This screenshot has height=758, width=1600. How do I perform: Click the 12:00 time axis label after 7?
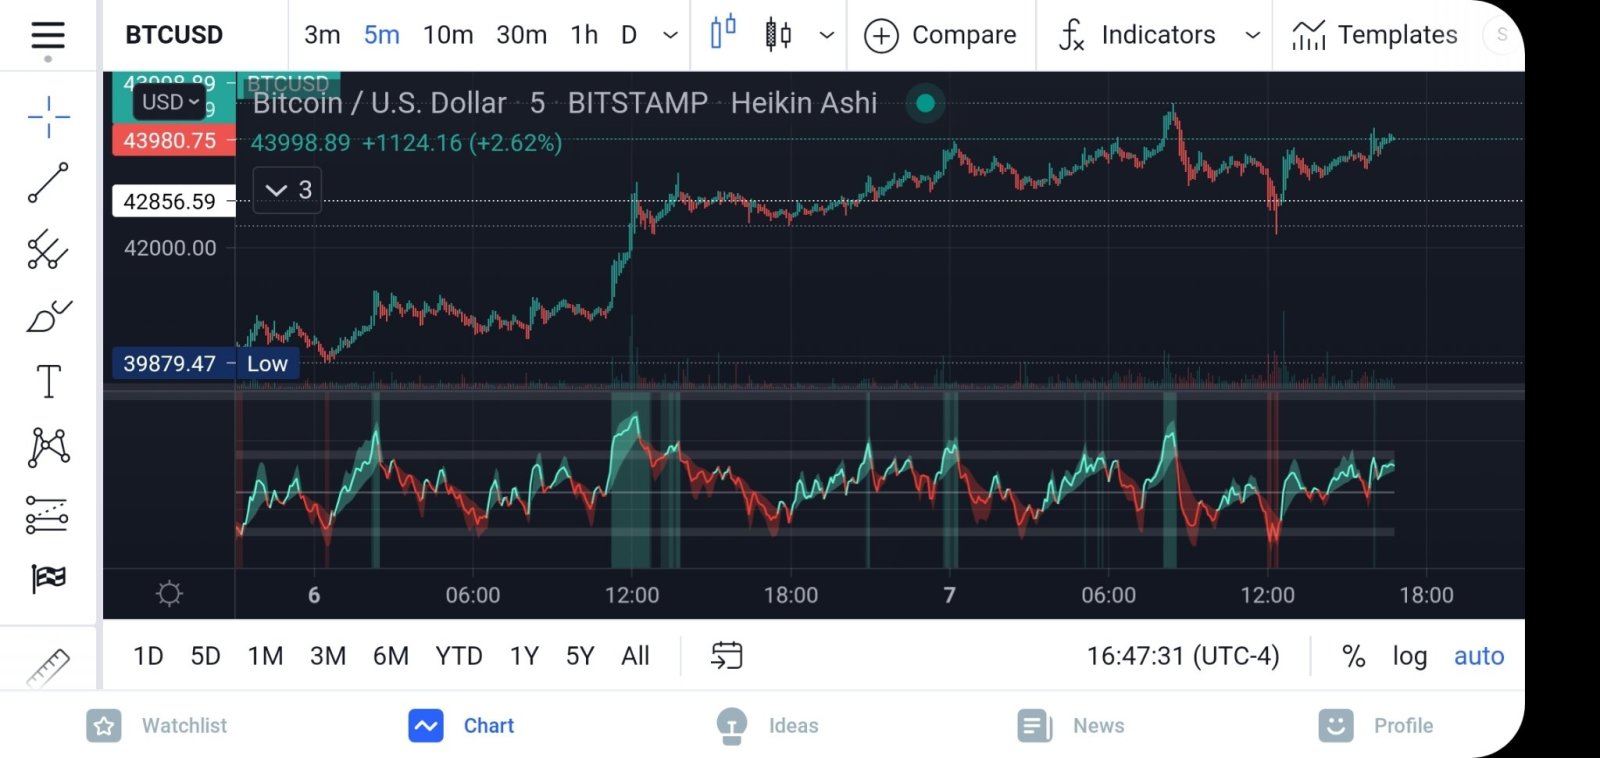[x=1267, y=595]
